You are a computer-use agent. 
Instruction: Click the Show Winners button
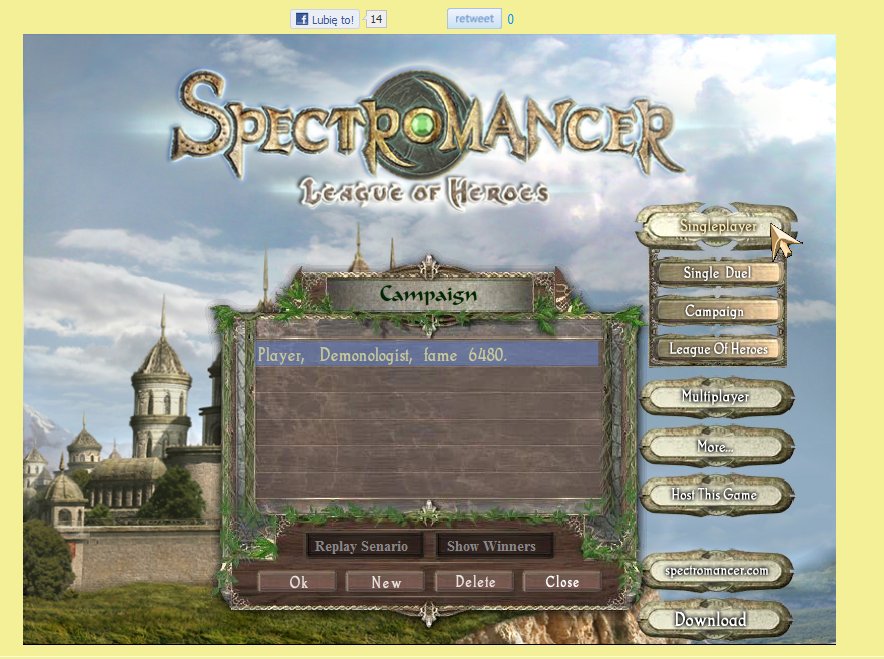(493, 546)
